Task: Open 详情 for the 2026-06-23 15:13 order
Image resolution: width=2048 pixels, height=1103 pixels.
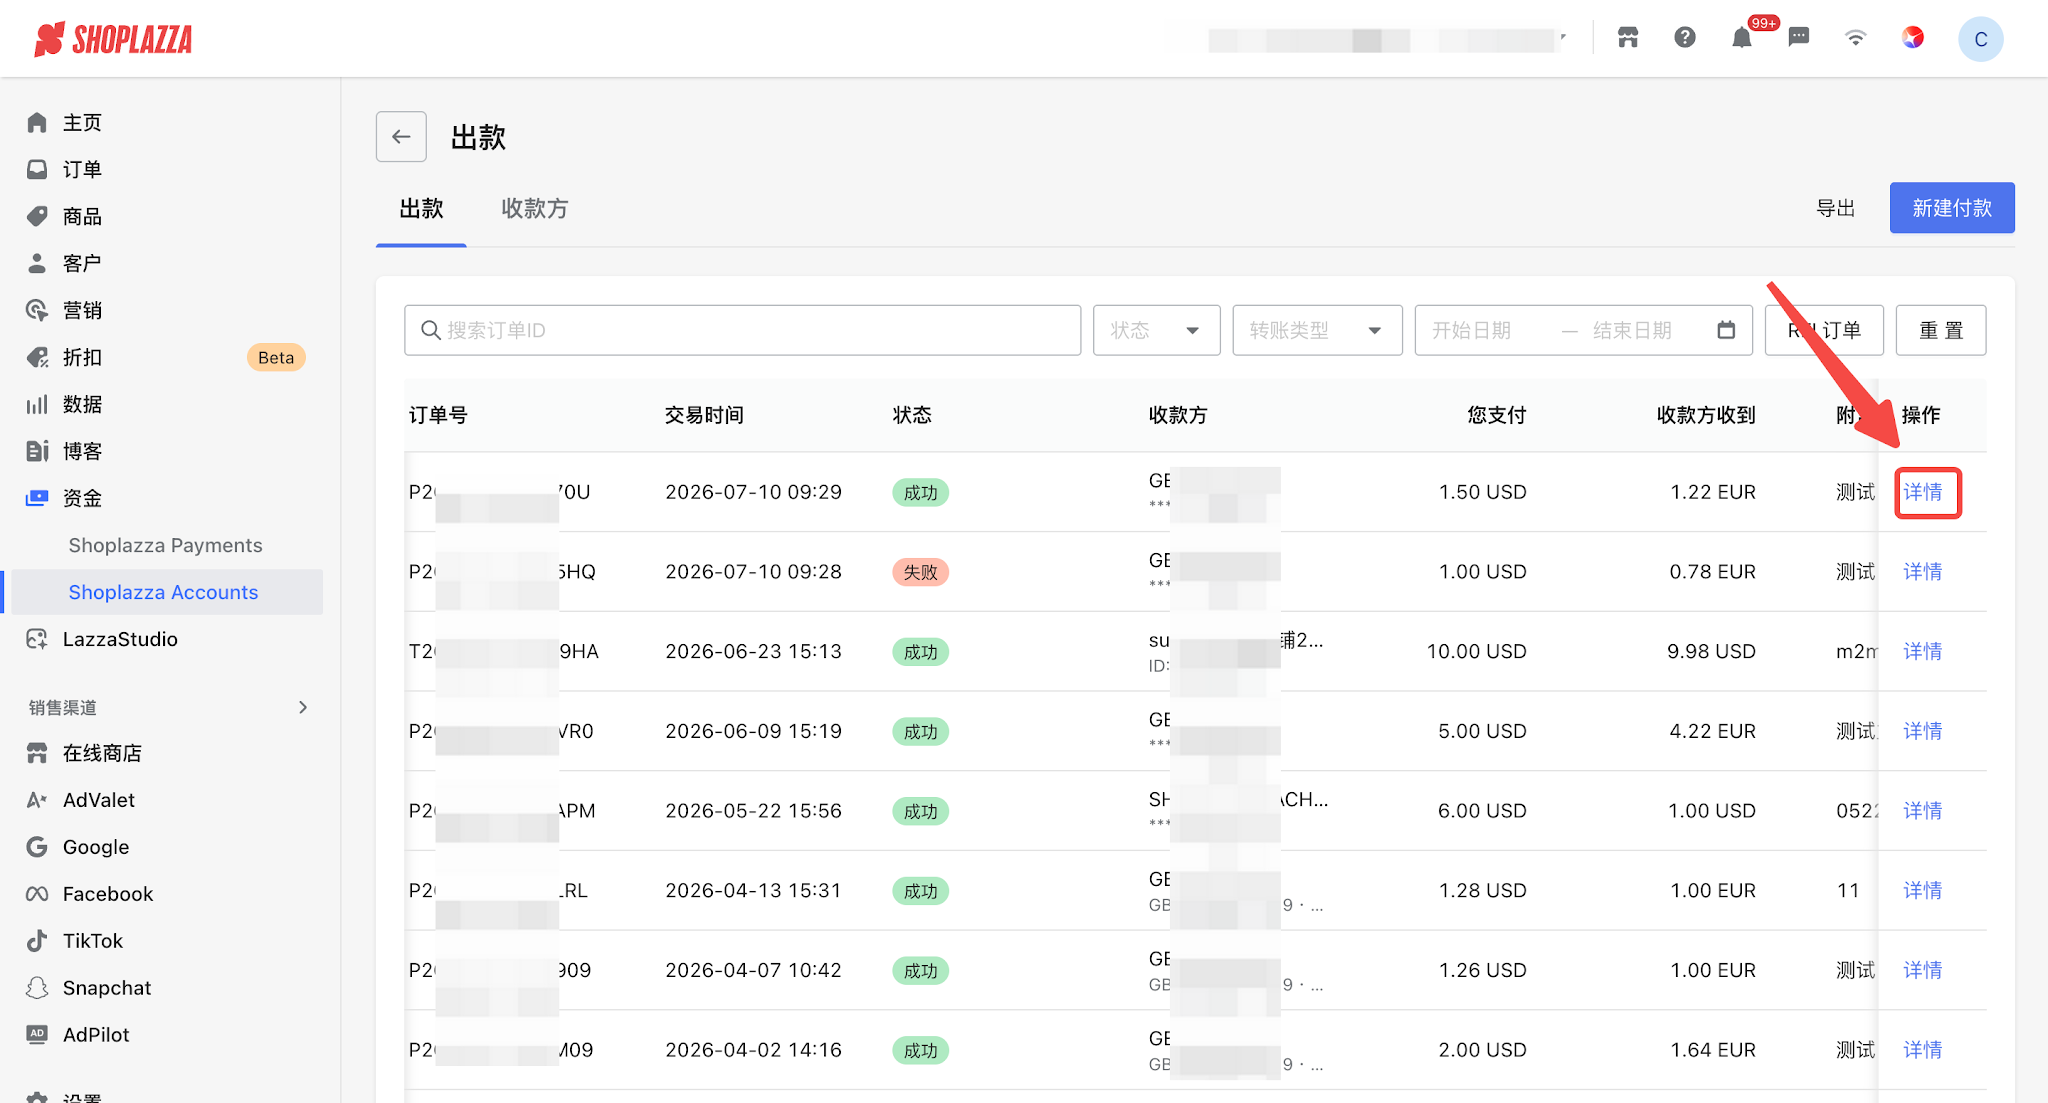Action: click(x=1922, y=652)
